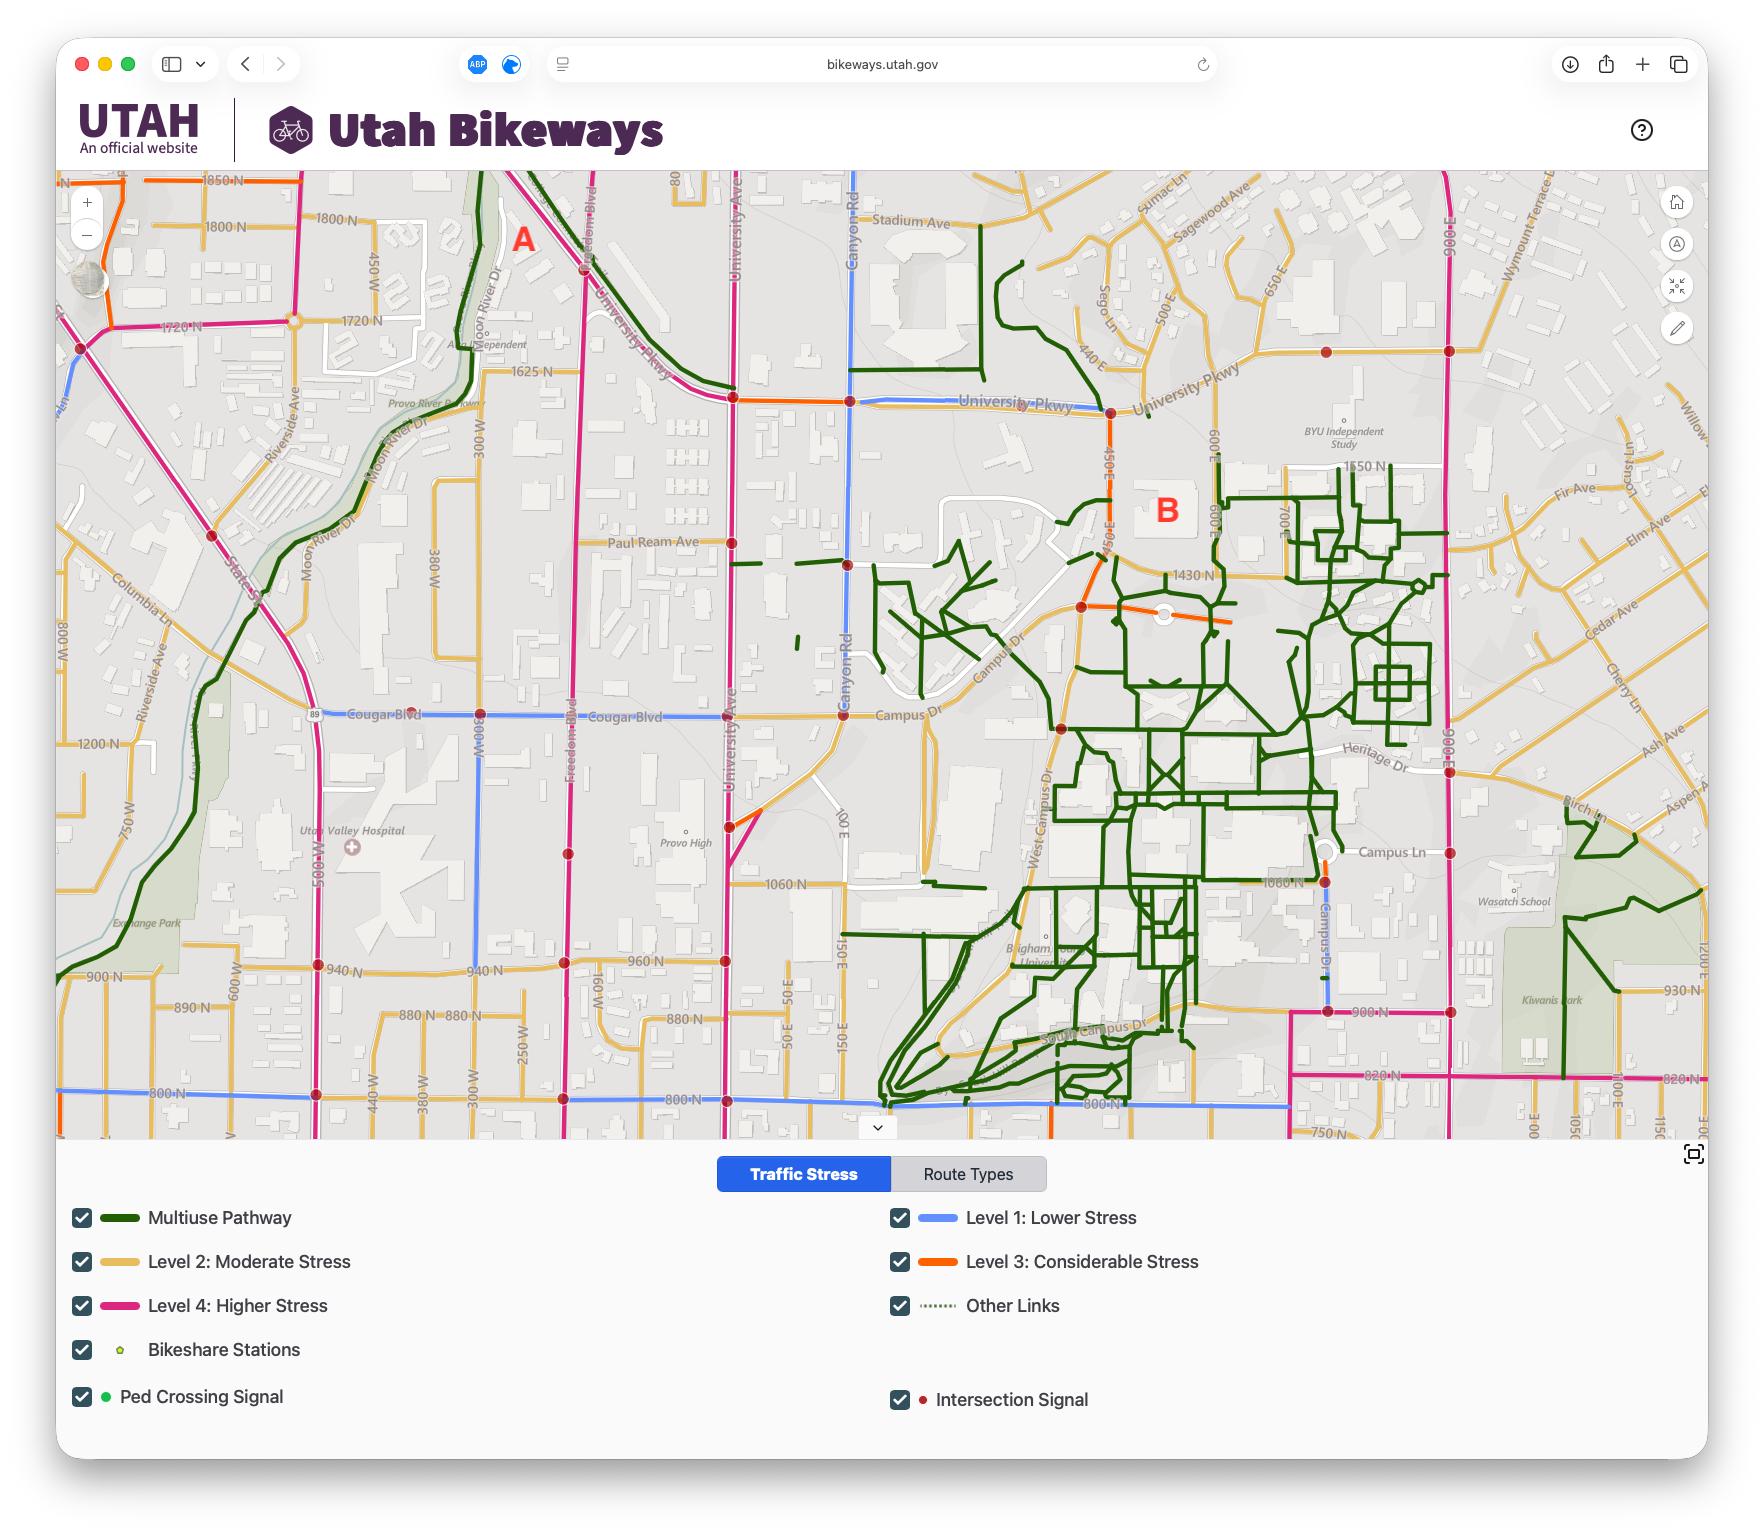Open the pencil draw tool
Image resolution: width=1764 pixels, height=1533 pixels.
tap(1677, 328)
